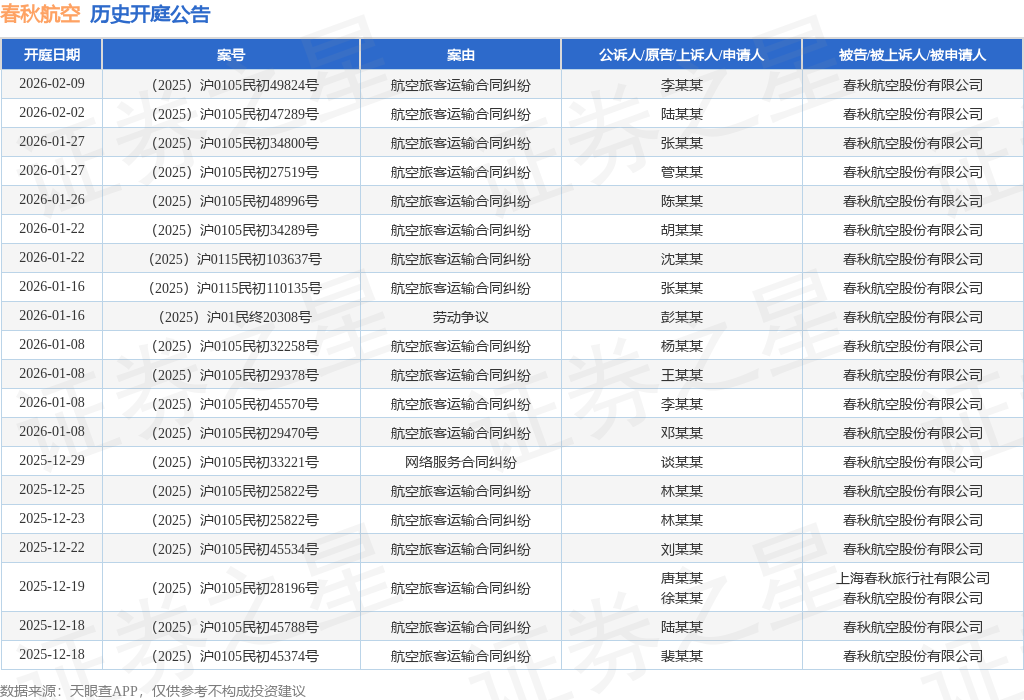Image resolution: width=1024 pixels, height=700 pixels.
Task: Select plaintiff 唐某某
Action: [x=681, y=578]
